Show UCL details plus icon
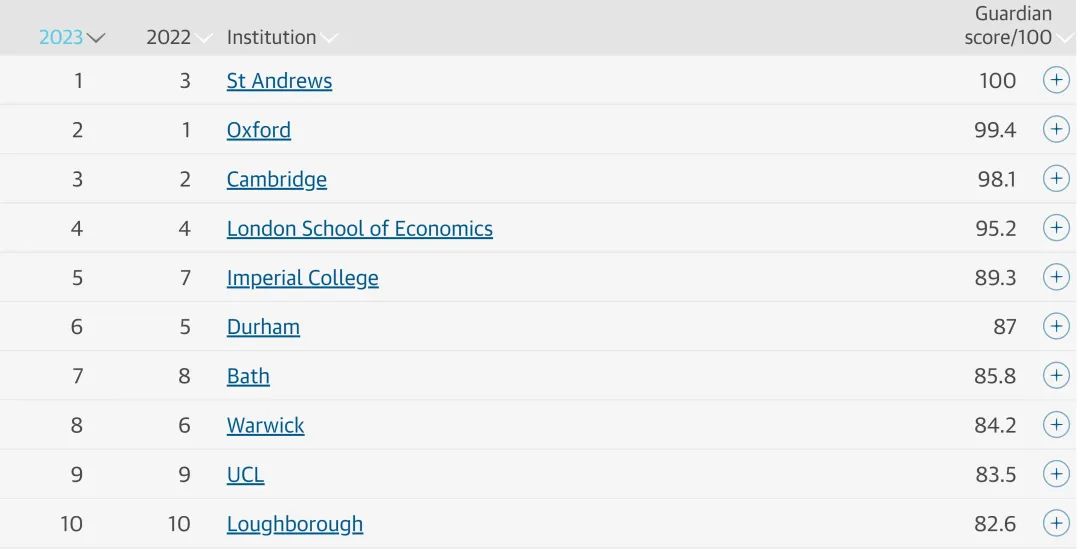The image size is (1080, 549). click(x=1056, y=474)
